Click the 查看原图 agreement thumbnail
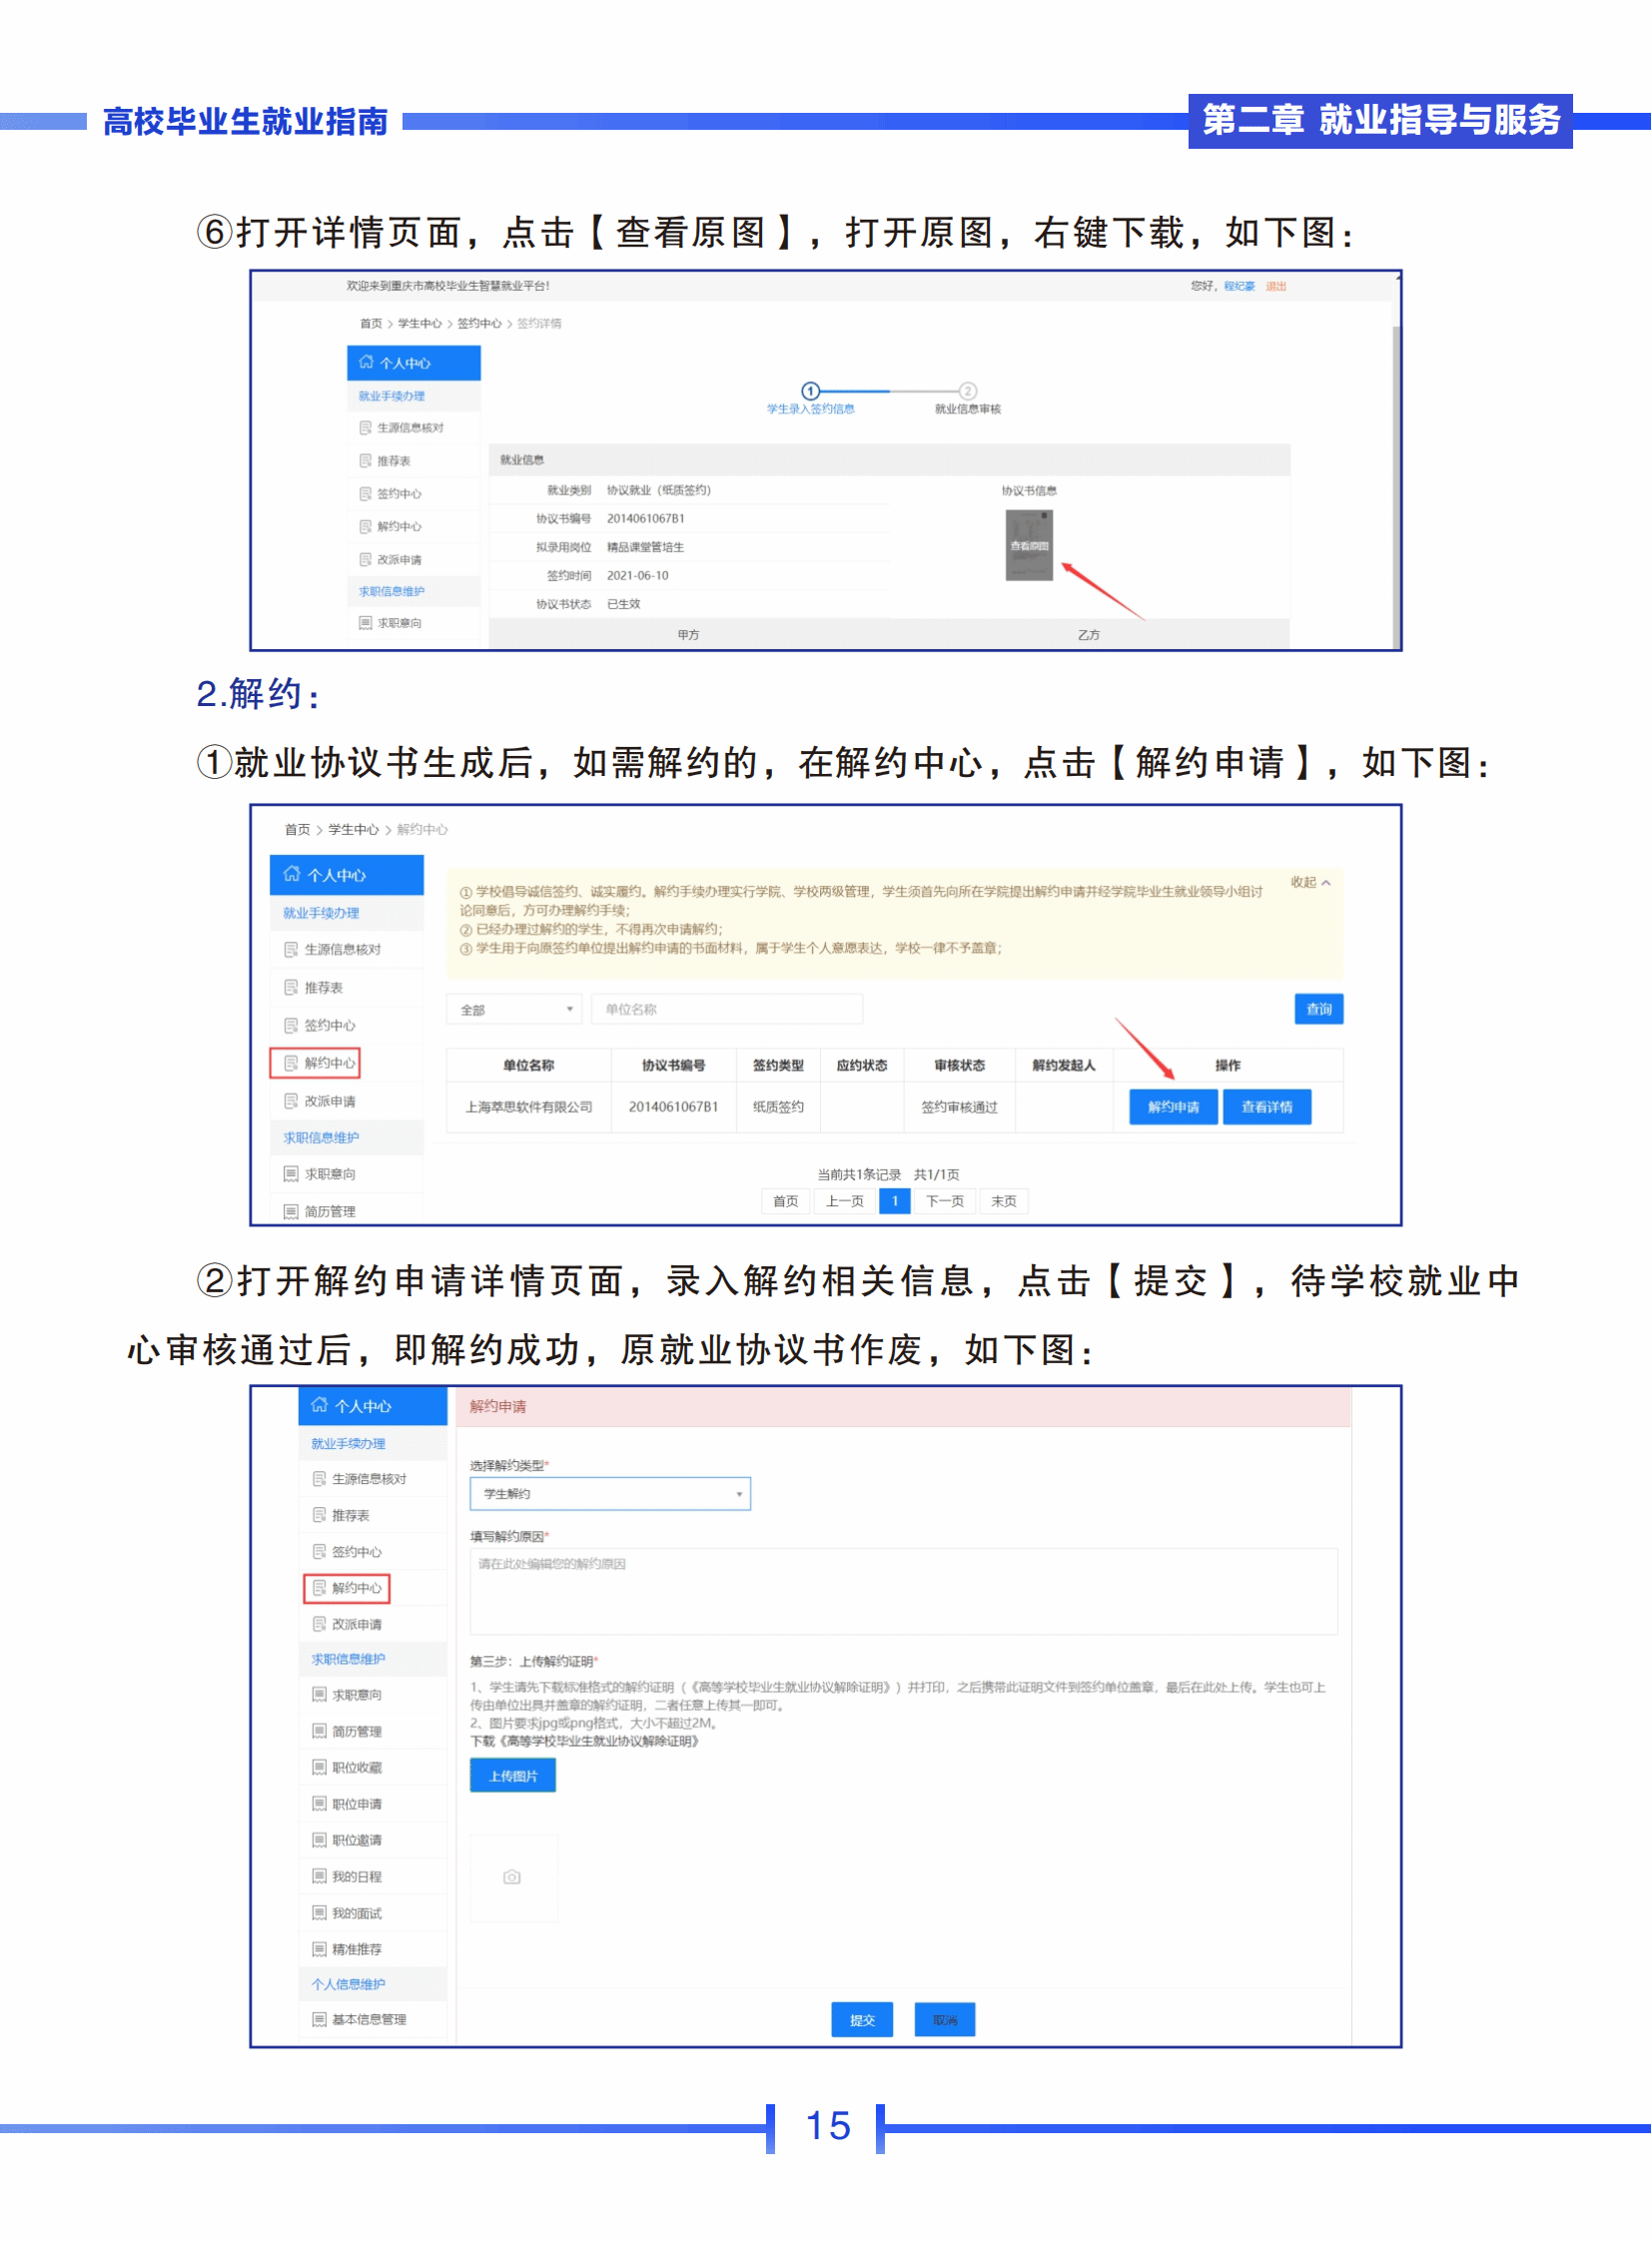The image size is (1652, 2241). [x=1029, y=545]
